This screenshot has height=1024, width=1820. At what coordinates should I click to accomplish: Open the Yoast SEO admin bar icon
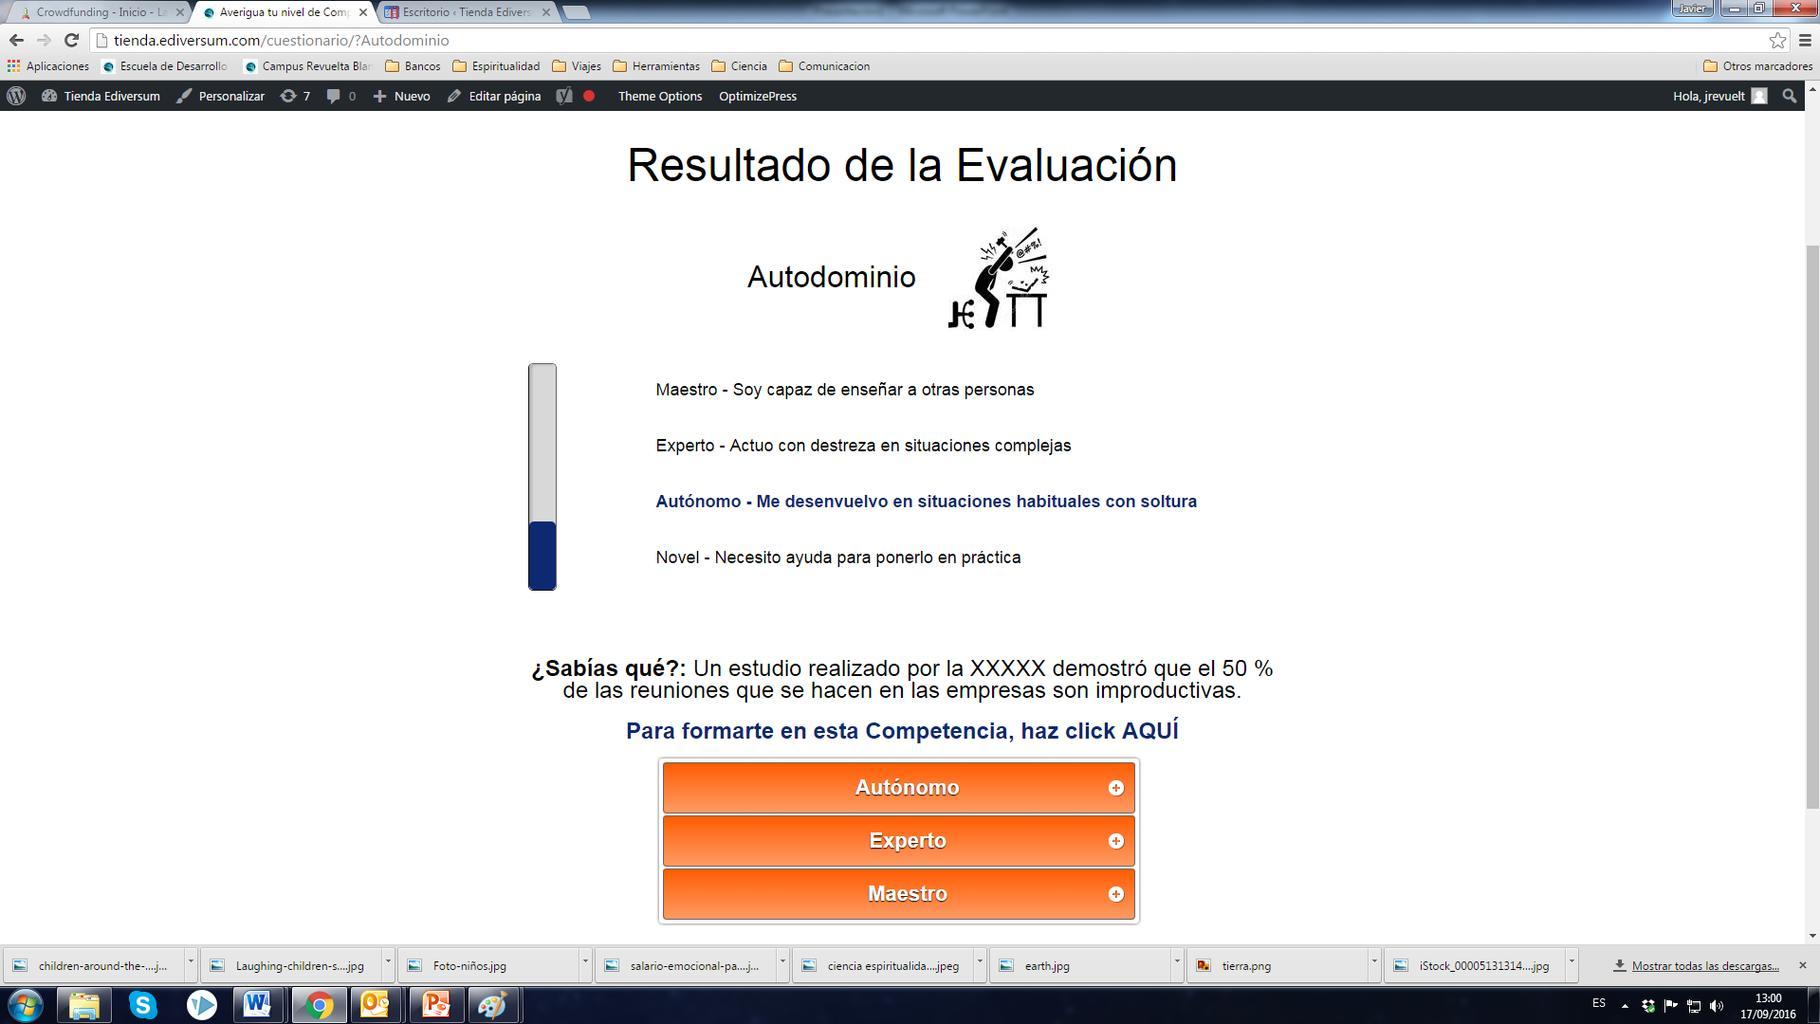(565, 96)
